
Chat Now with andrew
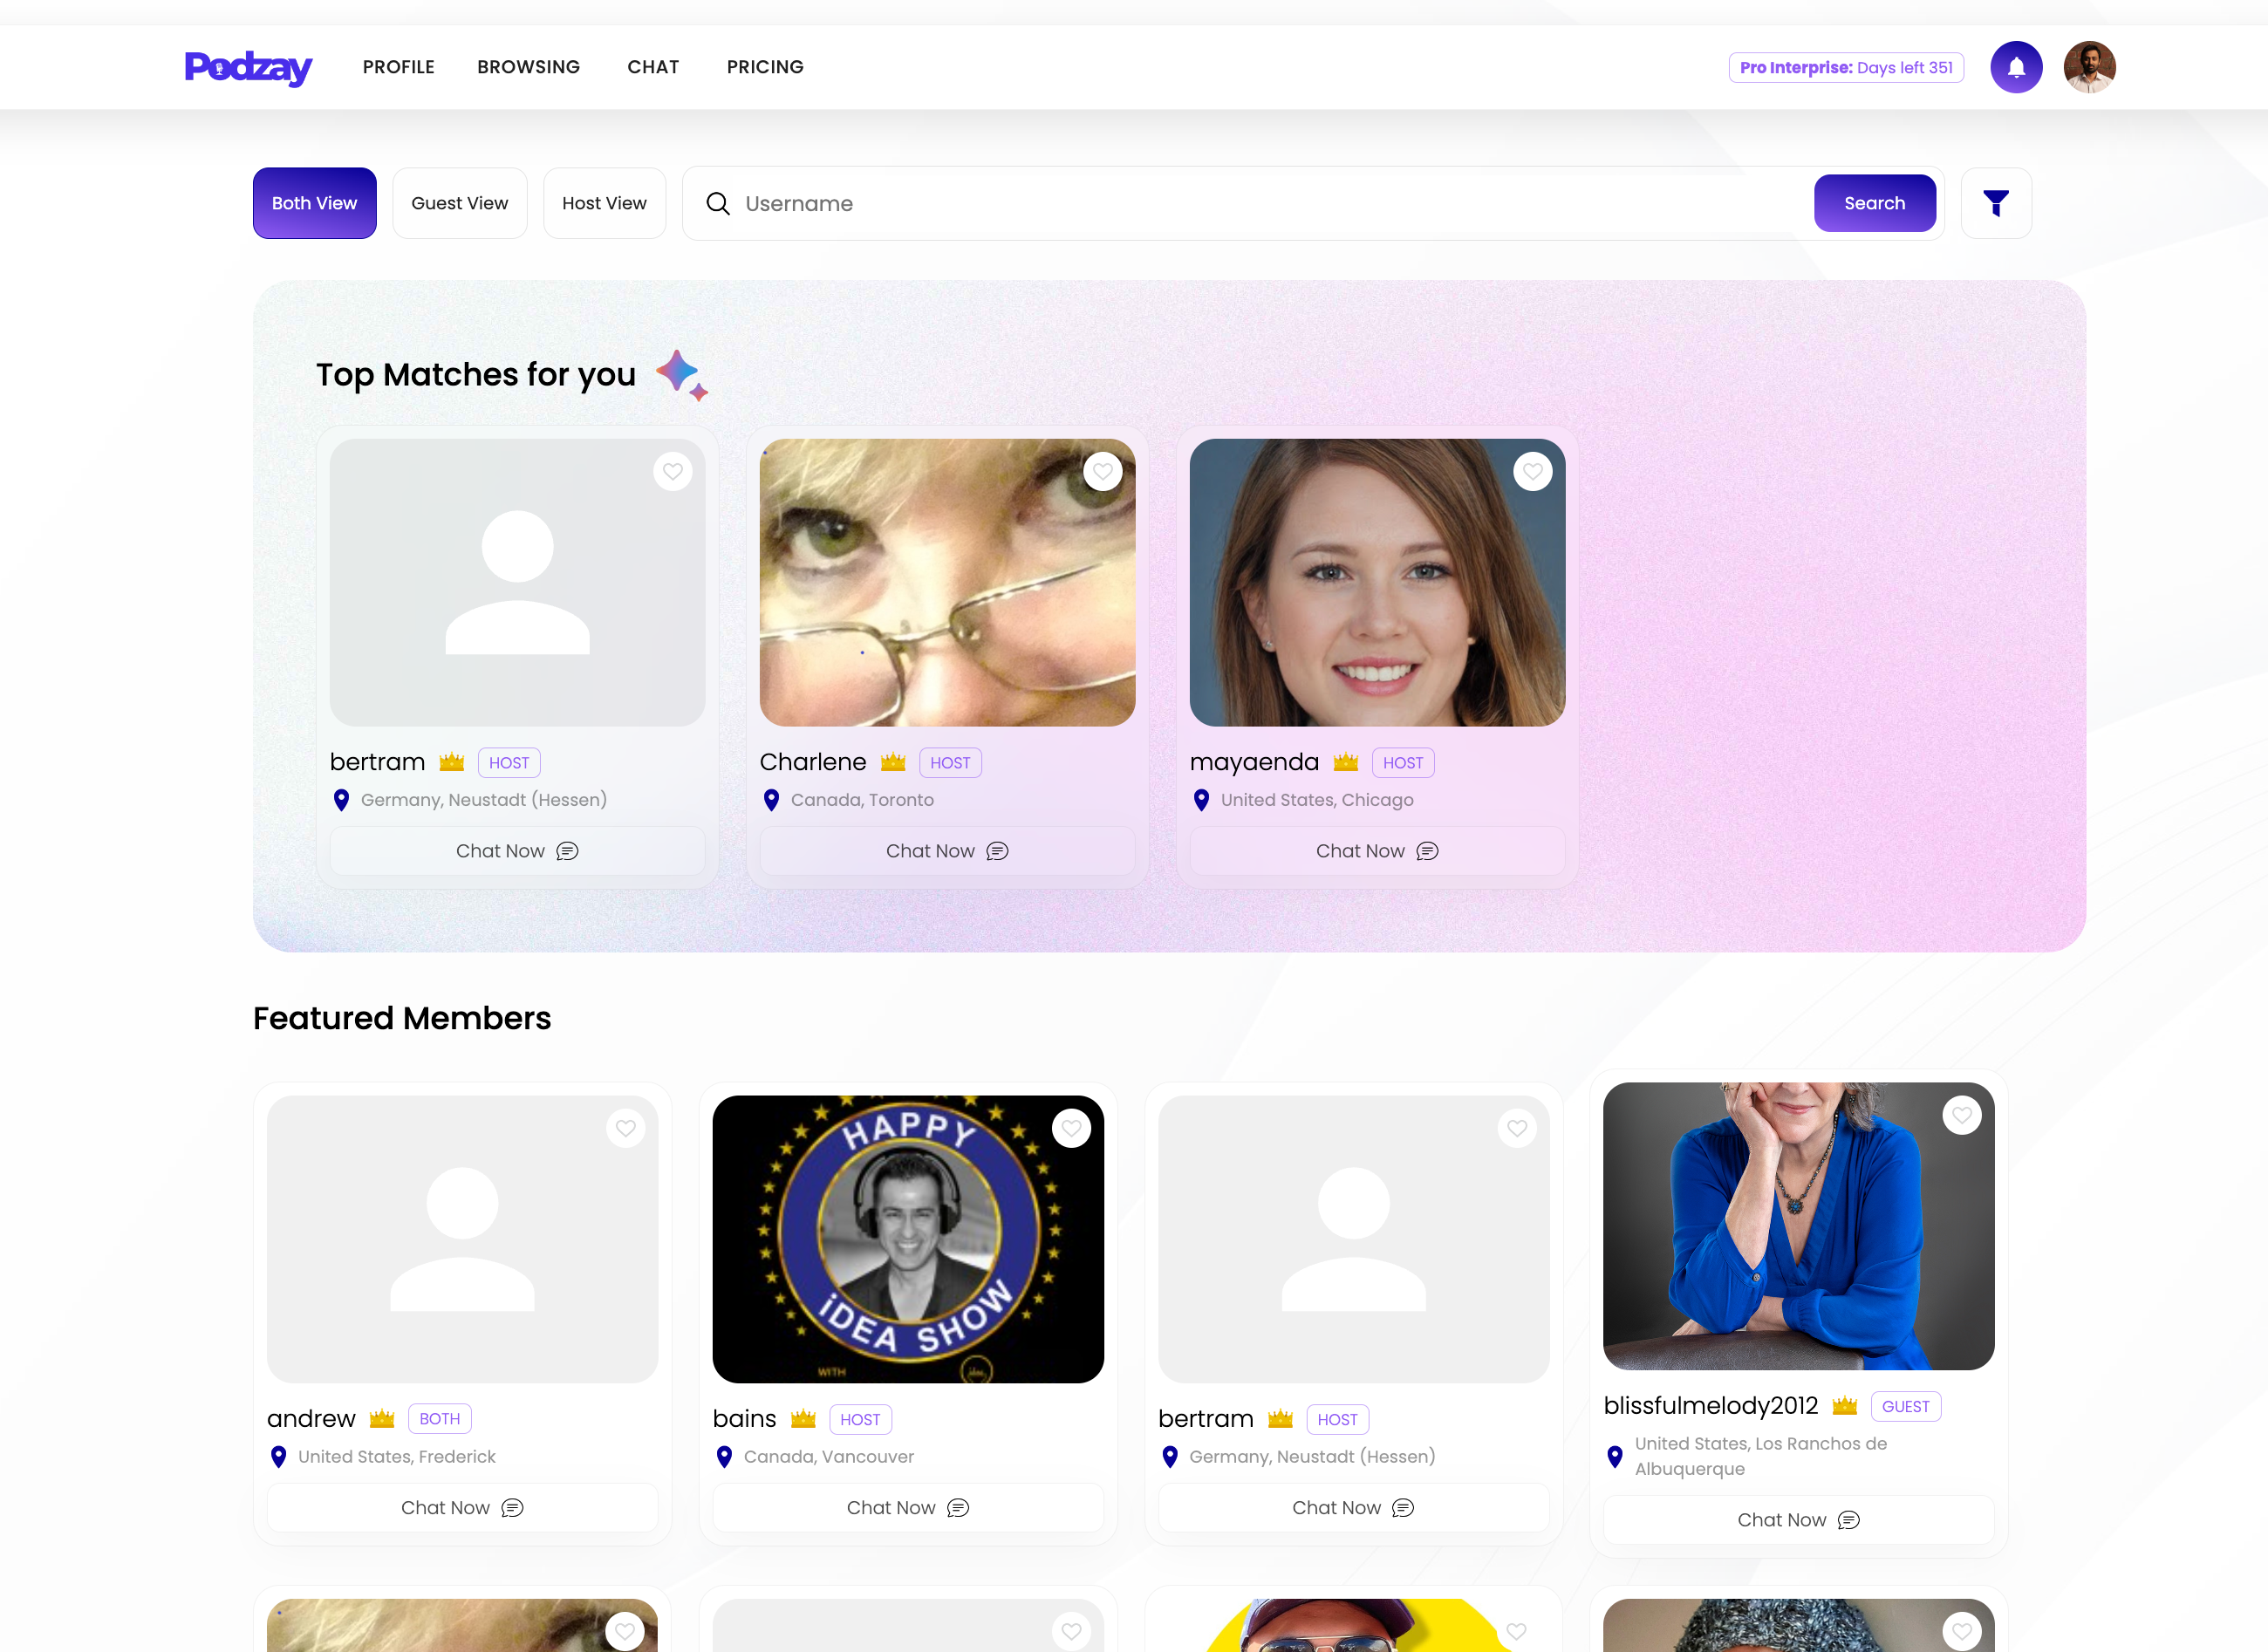click(462, 1507)
